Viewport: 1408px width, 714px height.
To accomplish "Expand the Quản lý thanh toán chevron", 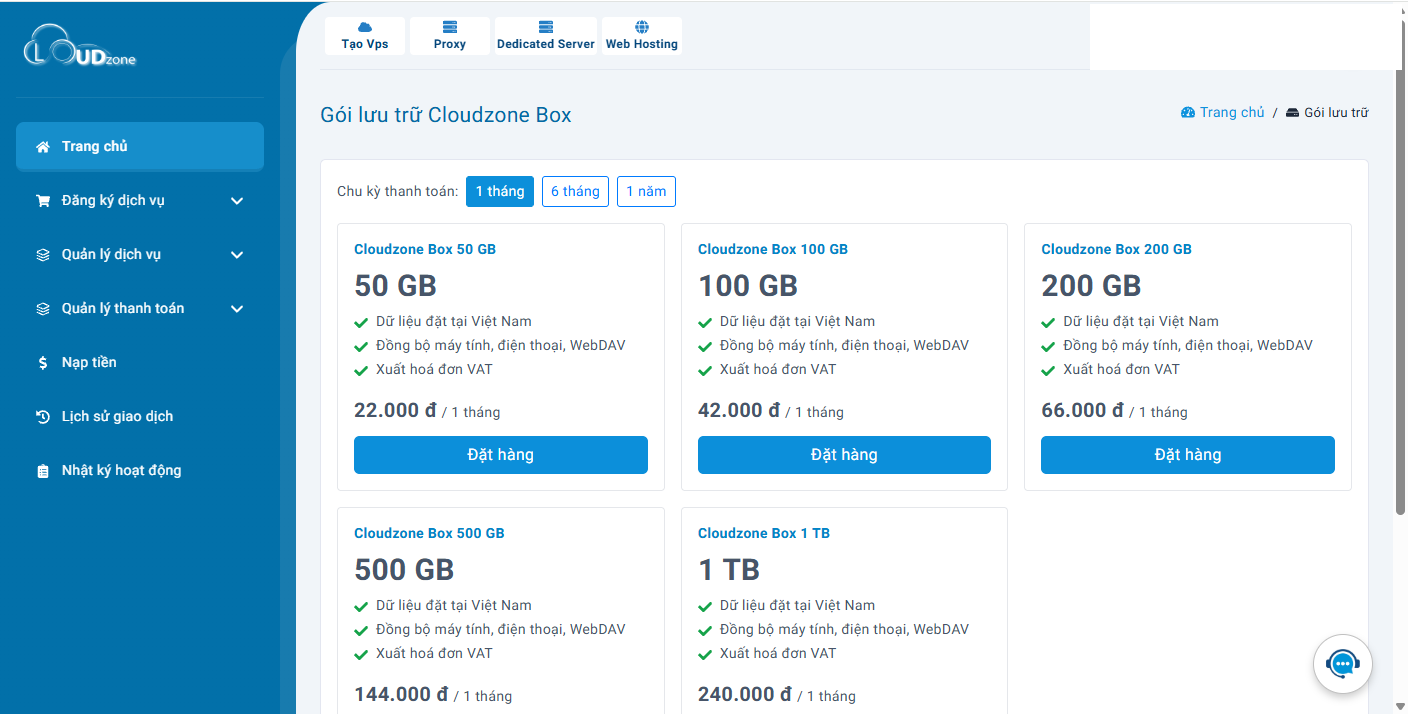I will tap(237, 309).
